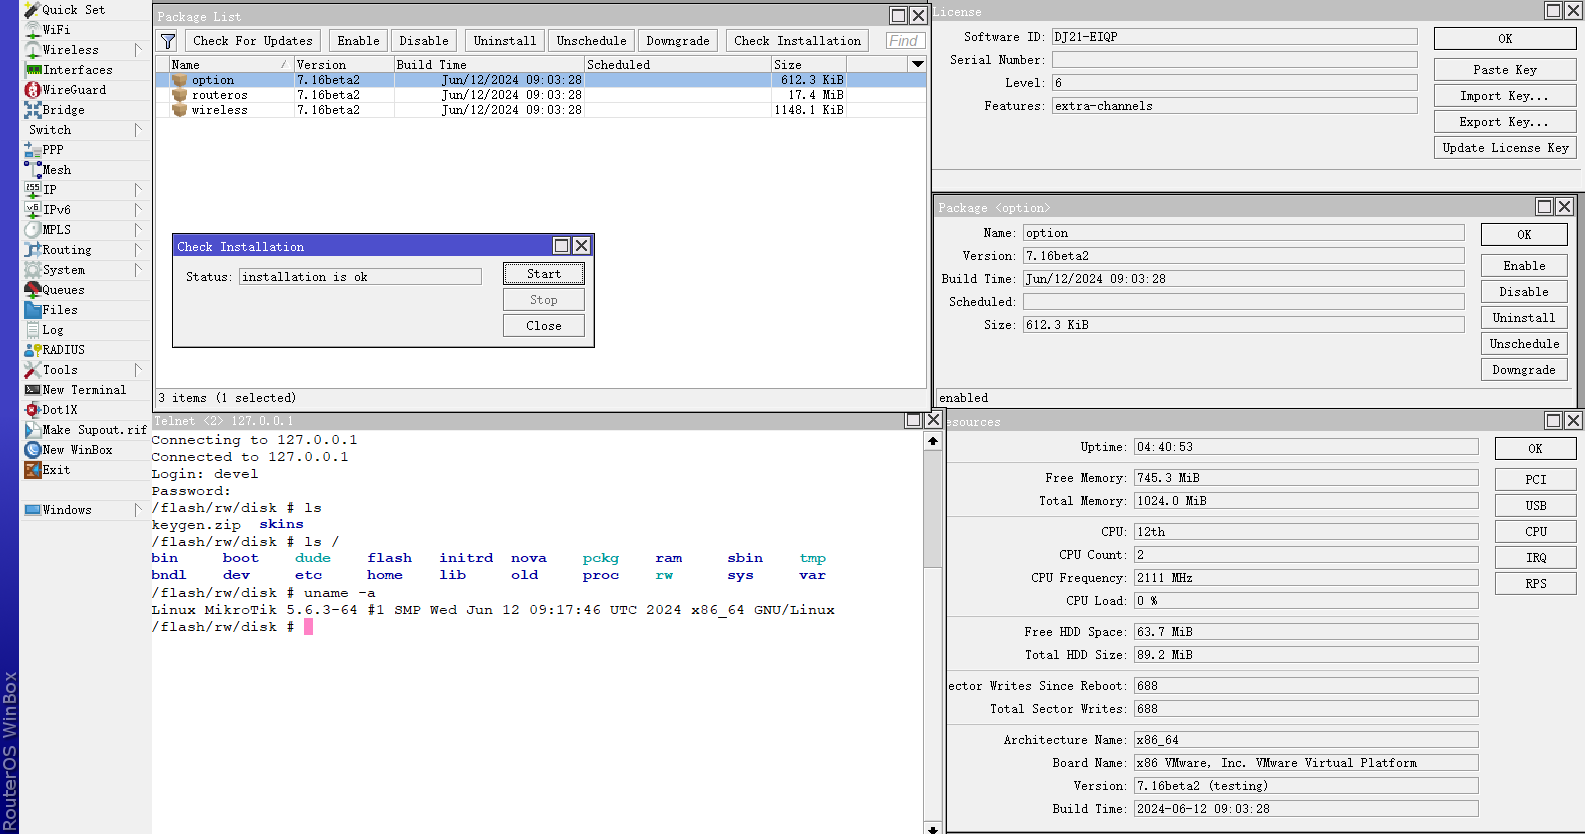Click Check For Updates button
Viewport: 1585px width, 834px height.
253,41
